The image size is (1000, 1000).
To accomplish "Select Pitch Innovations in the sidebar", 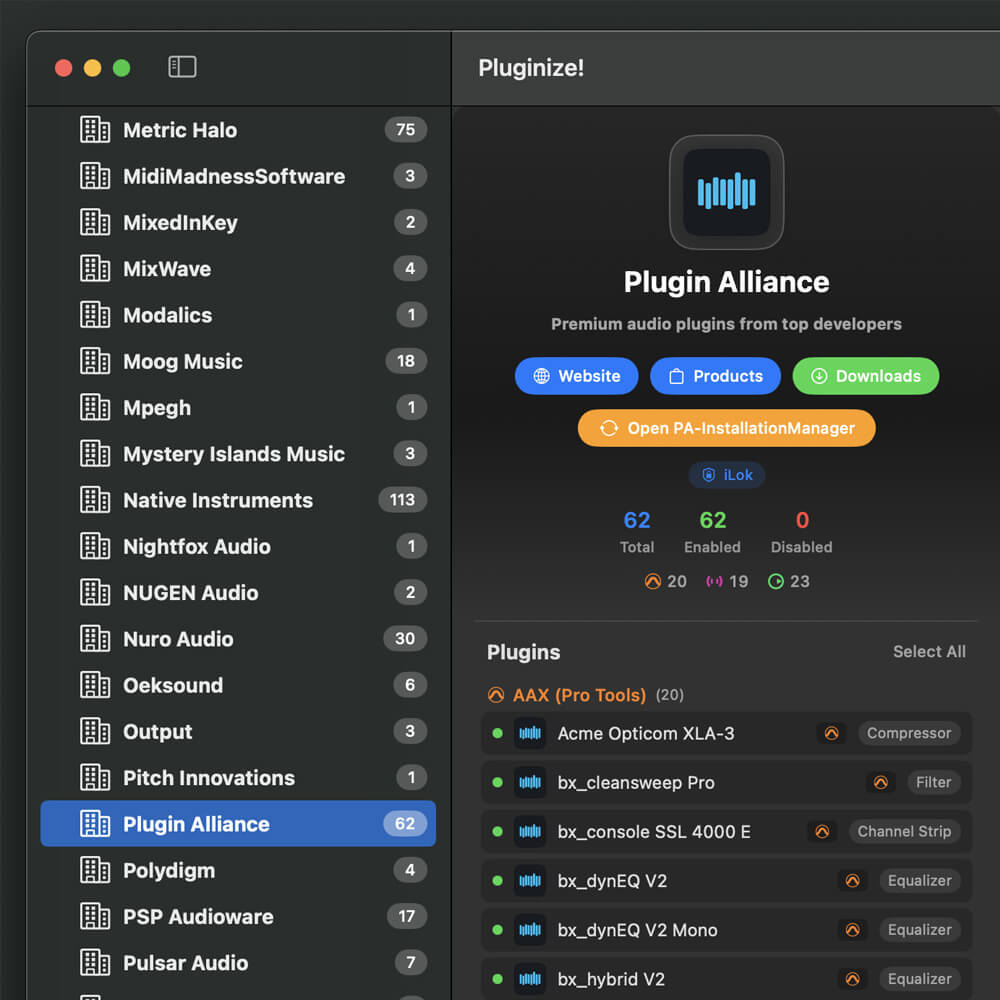I will coord(238,777).
